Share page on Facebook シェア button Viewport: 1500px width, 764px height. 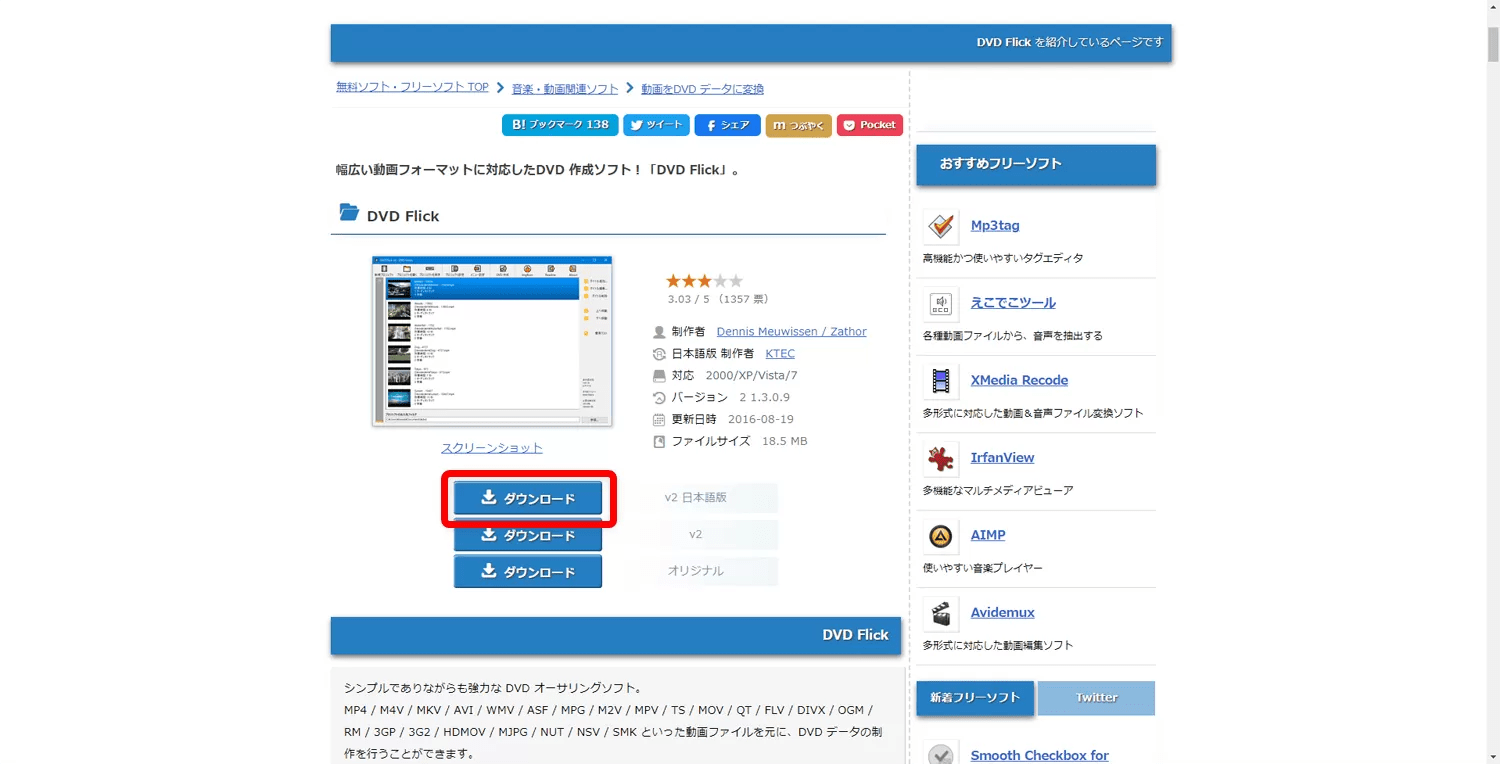(x=727, y=125)
